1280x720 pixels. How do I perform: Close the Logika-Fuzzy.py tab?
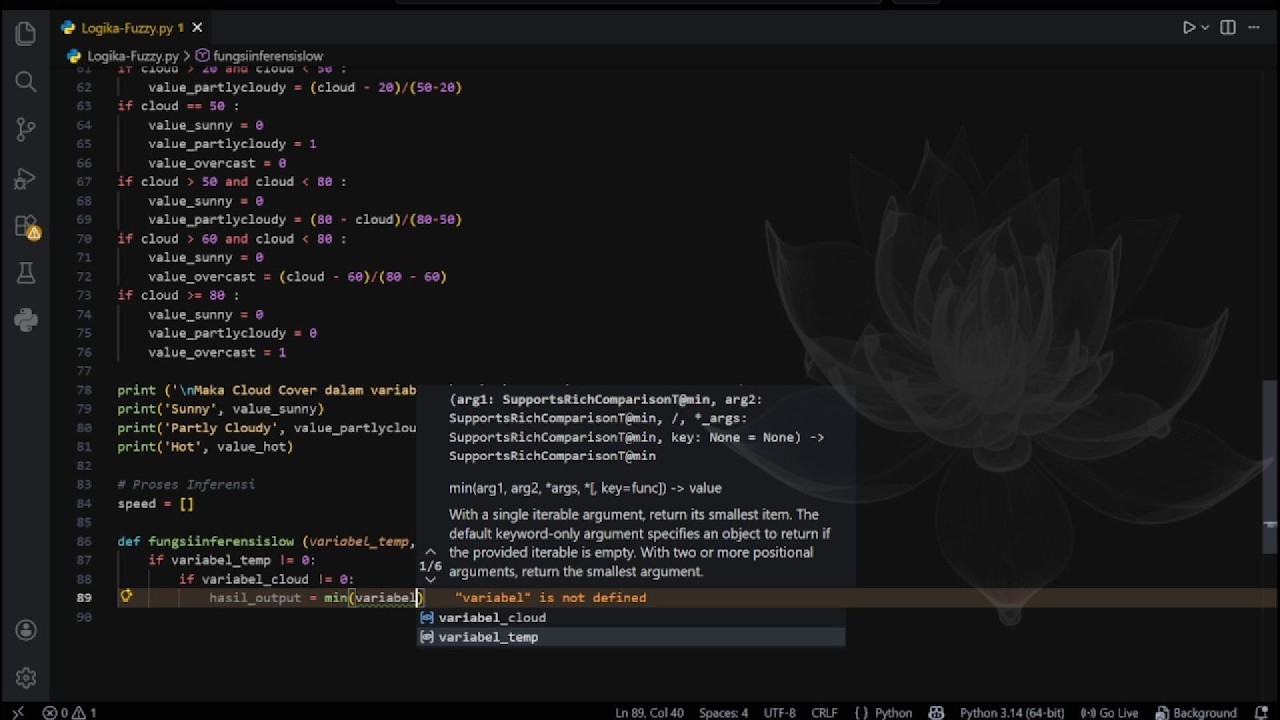coord(197,28)
